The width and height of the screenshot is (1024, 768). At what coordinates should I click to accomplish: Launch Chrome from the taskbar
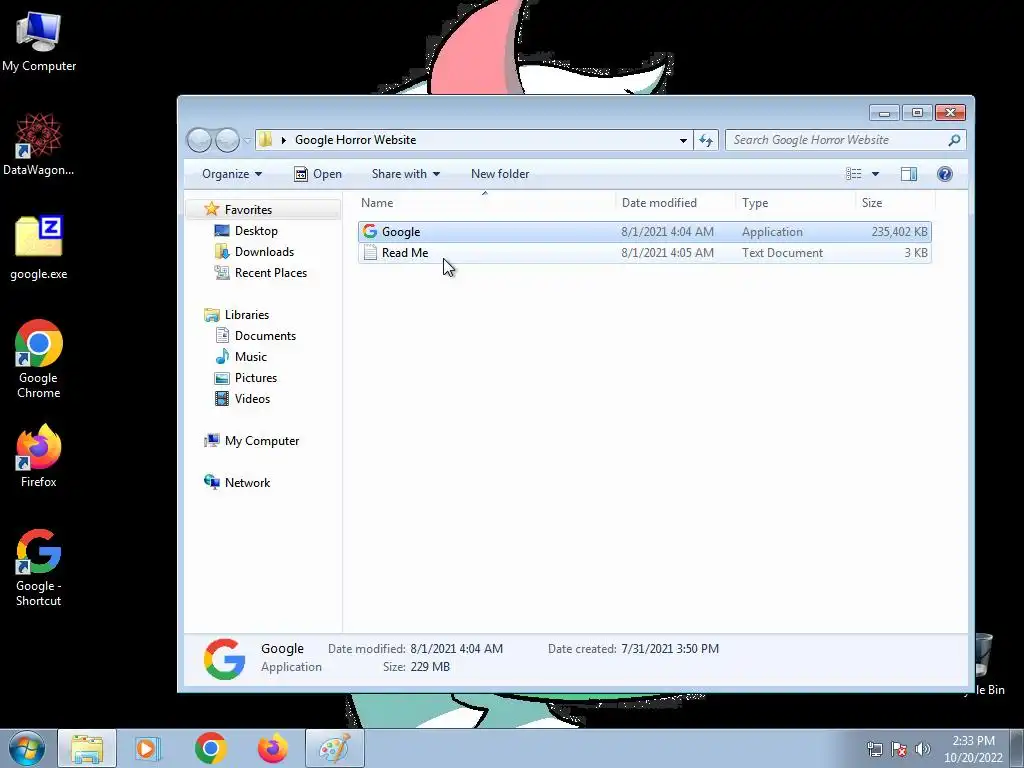[x=210, y=748]
